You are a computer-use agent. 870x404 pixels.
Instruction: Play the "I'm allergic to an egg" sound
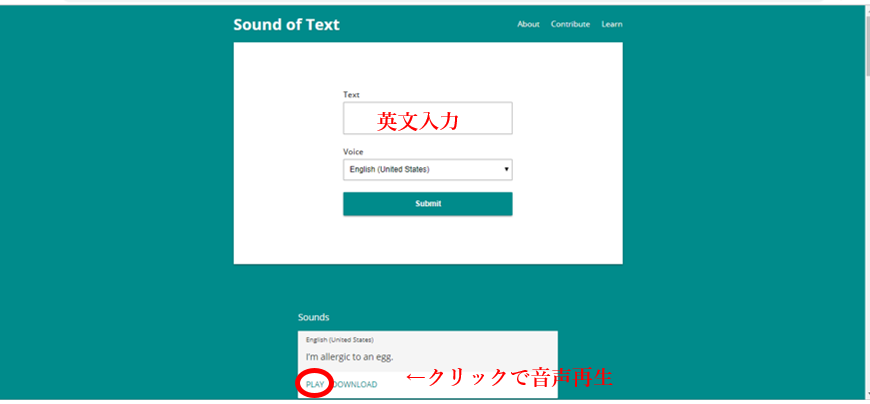315,384
